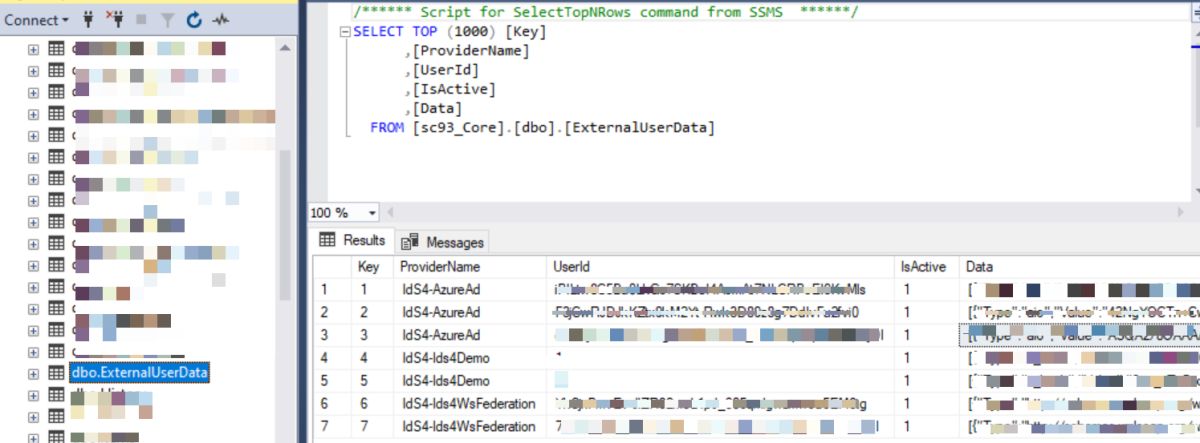This screenshot has height=443, width=1200.
Task: Click the ProviderName column header
Action: coord(470,267)
